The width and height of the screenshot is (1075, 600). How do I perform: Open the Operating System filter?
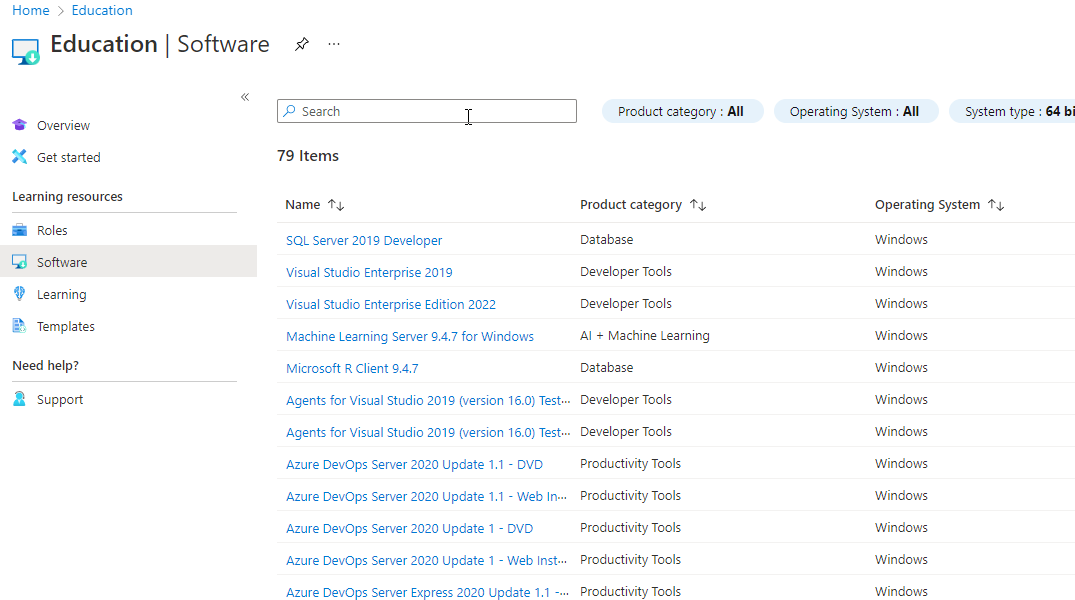[x=856, y=111]
